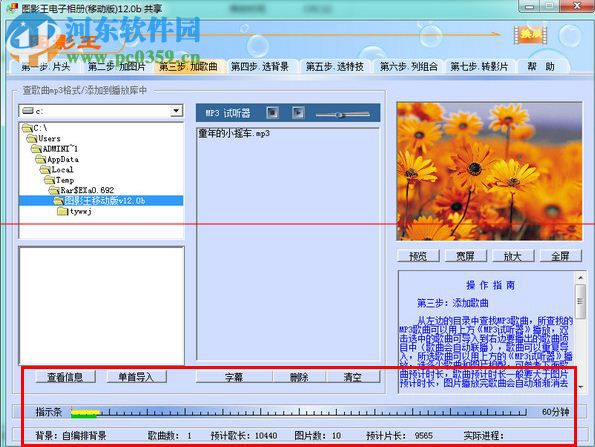Select 童年的小摇车.mp3 in the playlist
Viewport: 595px width, 447px height.
click(234, 134)
